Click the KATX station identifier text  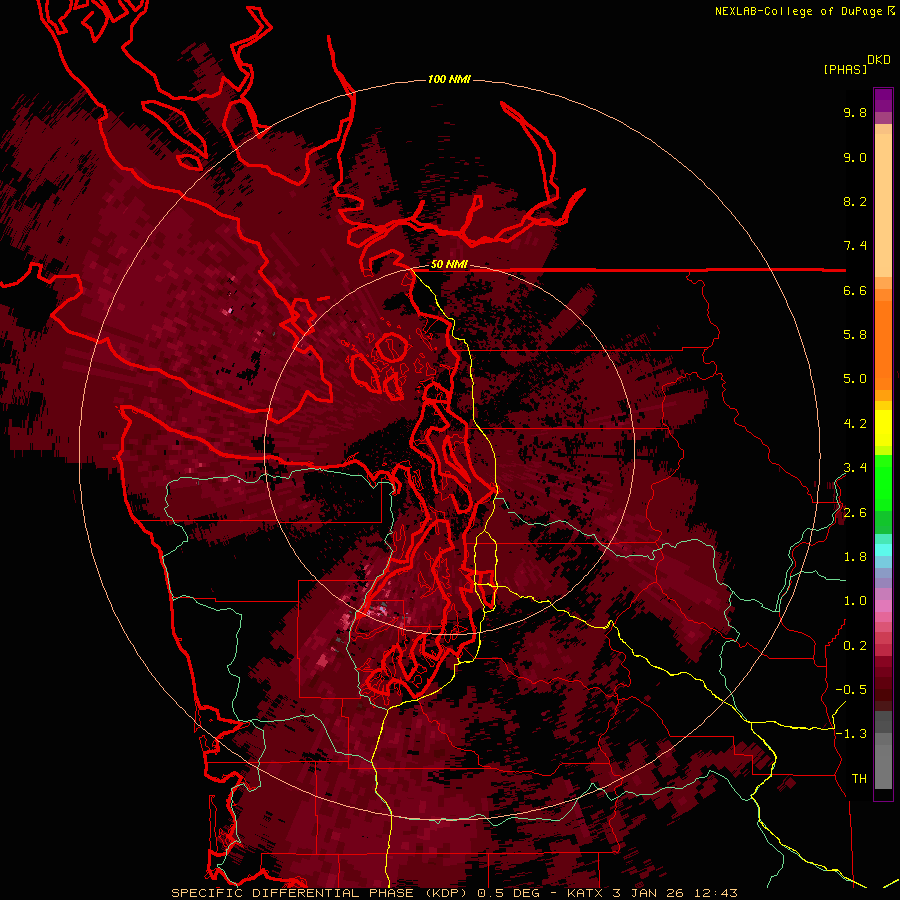(x=584, y=893)
